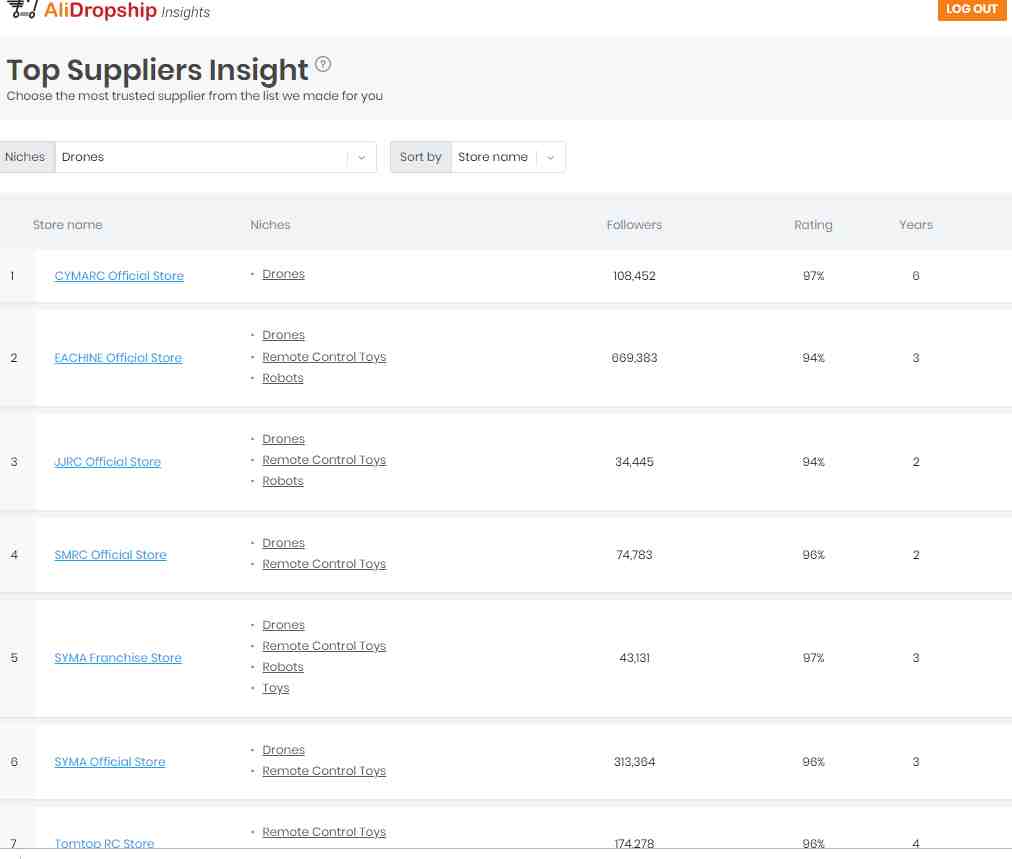Screen dimensions: 1012x859
Task: Open JJRC Official Store link
Action: click(108, 461)
